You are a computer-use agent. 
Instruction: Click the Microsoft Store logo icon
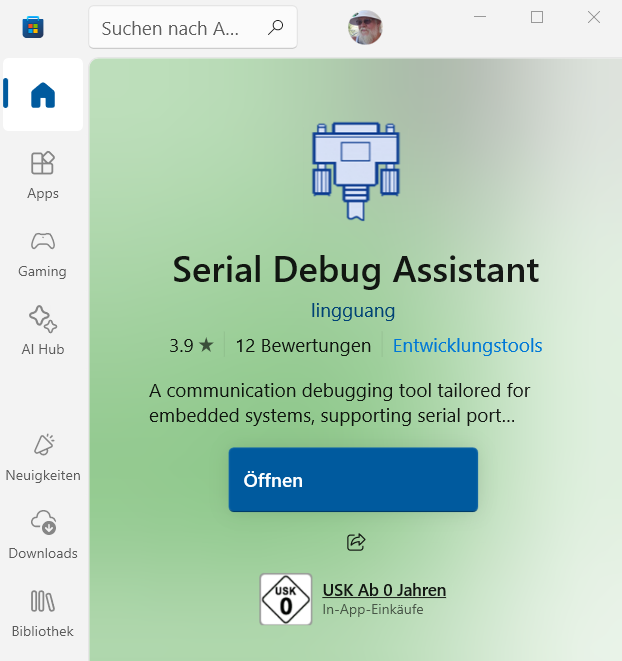33,27
